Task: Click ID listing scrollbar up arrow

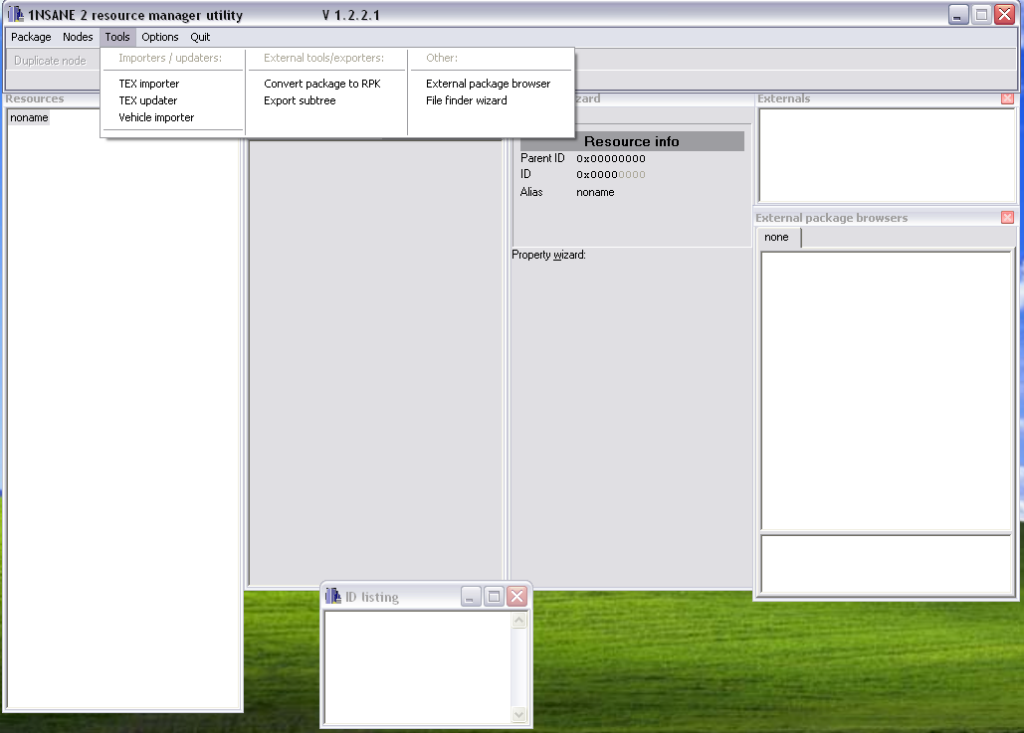Action: pyautogui.click(x=519, y=621)
